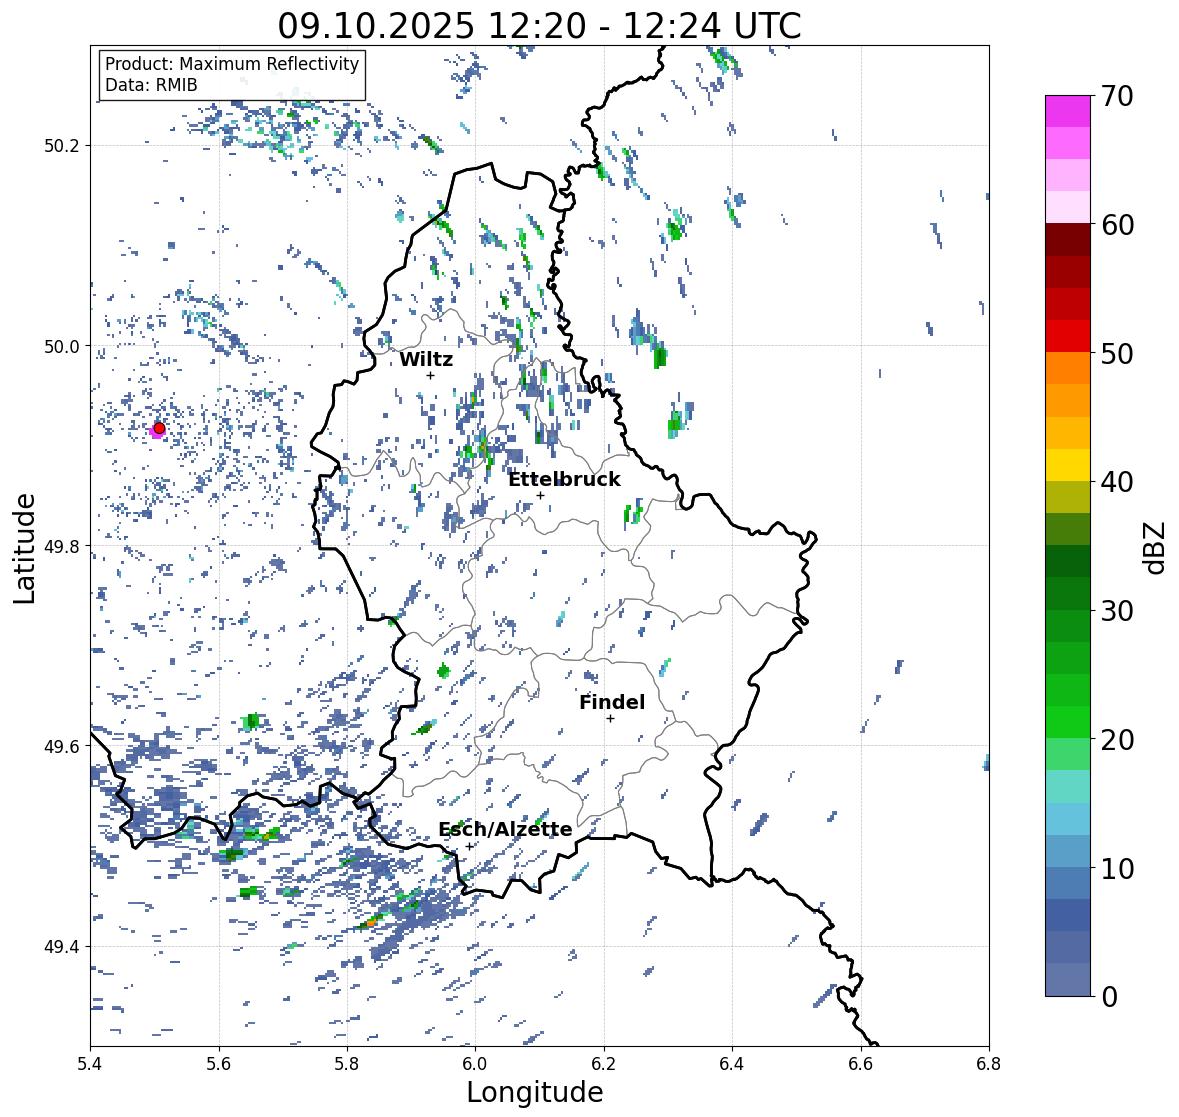The width and height of the screenshot is (1179, 1117).
Task: Select the Wiltz station label
Action: pos(426,359)
